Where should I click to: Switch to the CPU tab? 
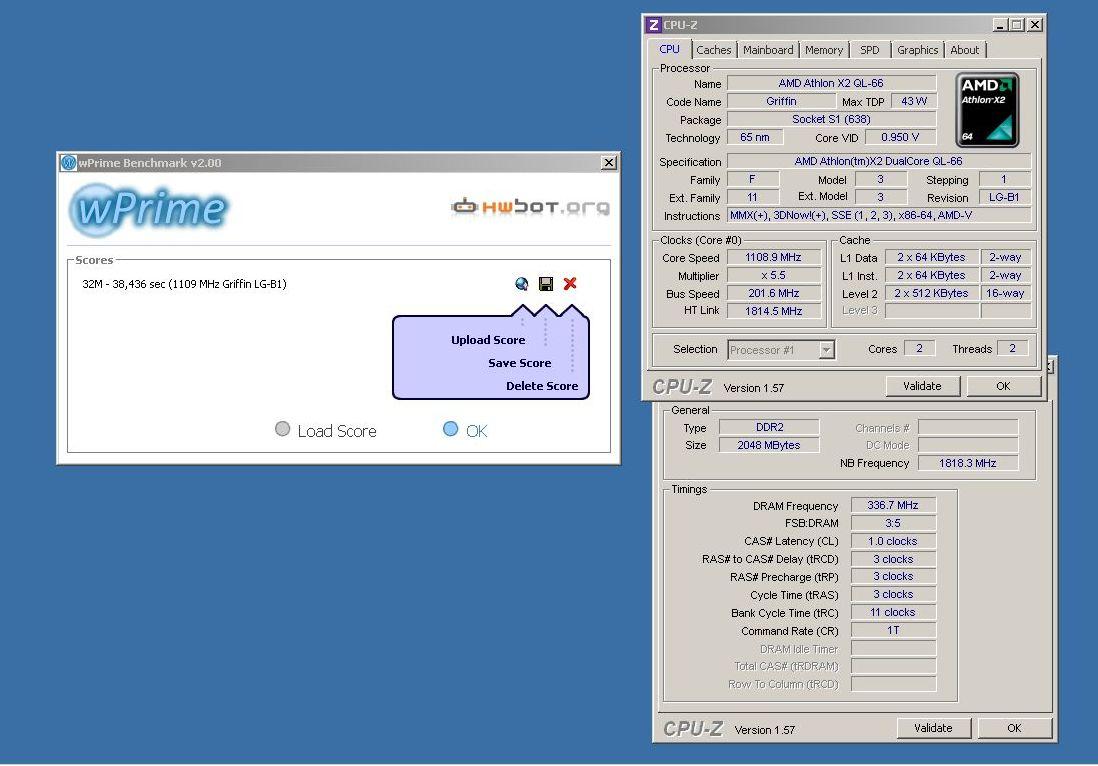tap(669, 49)
